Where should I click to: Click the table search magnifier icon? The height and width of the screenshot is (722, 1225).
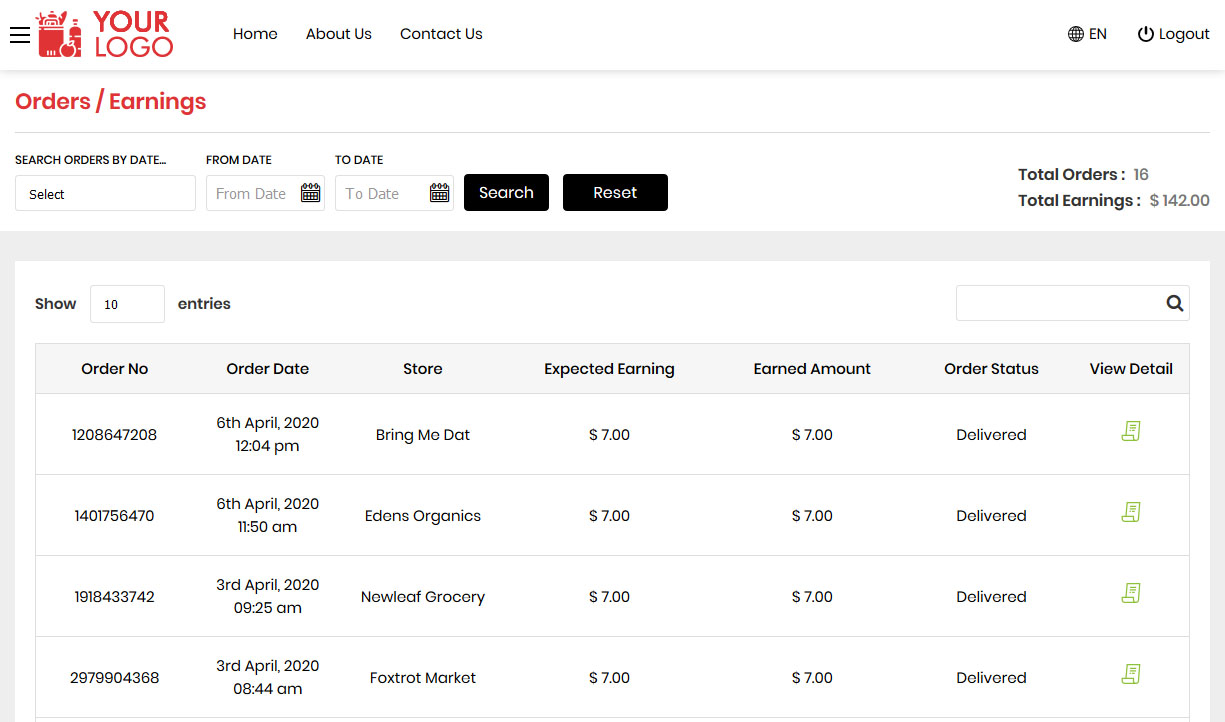point(1175,303)
